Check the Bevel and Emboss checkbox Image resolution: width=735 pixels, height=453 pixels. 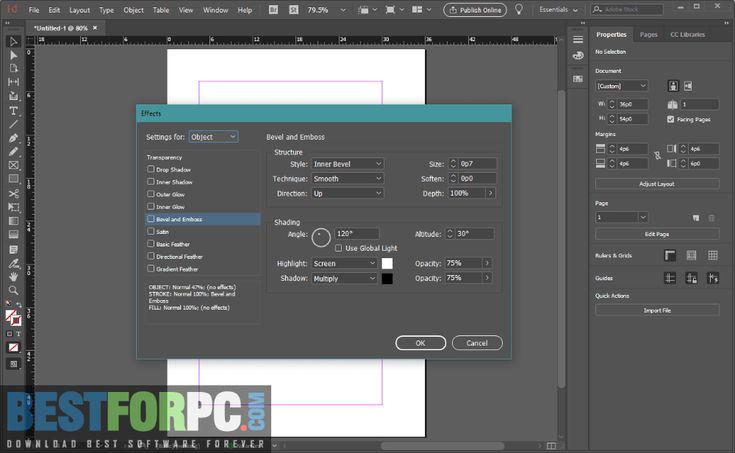[150, 219]
